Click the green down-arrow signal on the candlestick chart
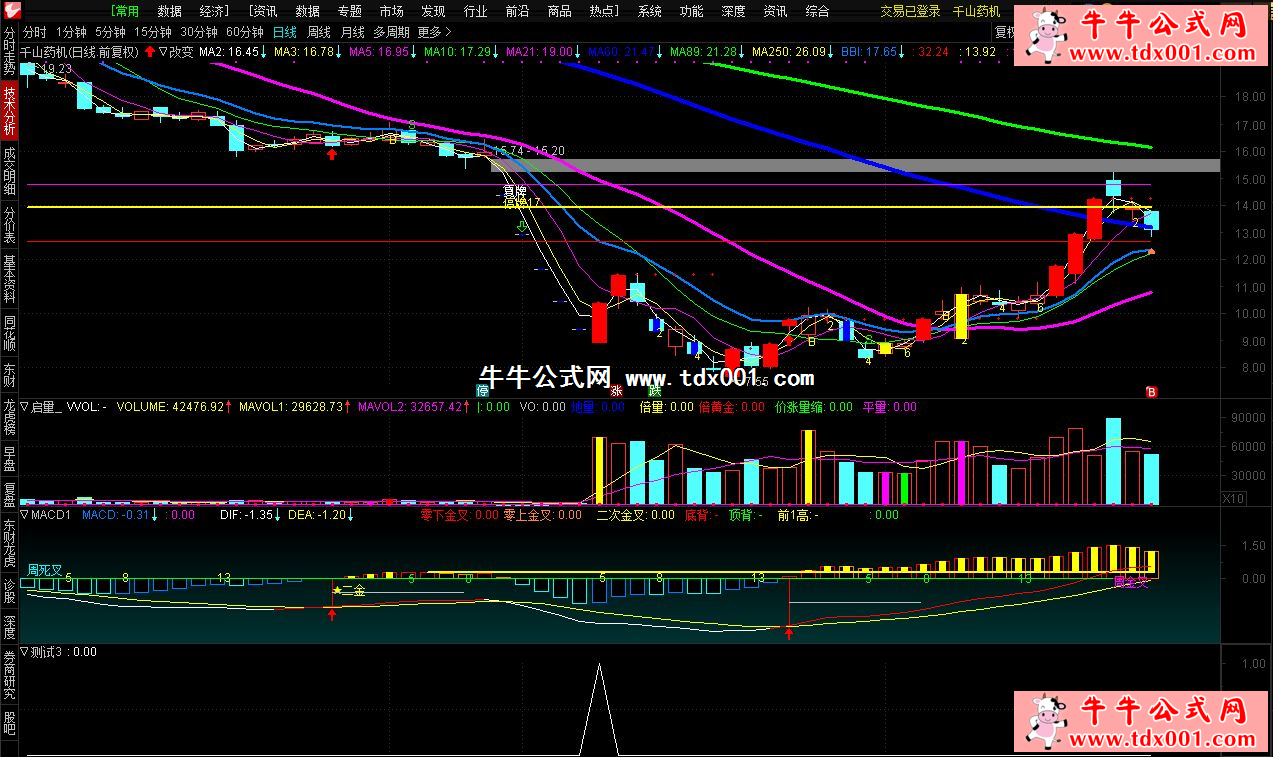The image size is (1273, 757). point(521,229)
